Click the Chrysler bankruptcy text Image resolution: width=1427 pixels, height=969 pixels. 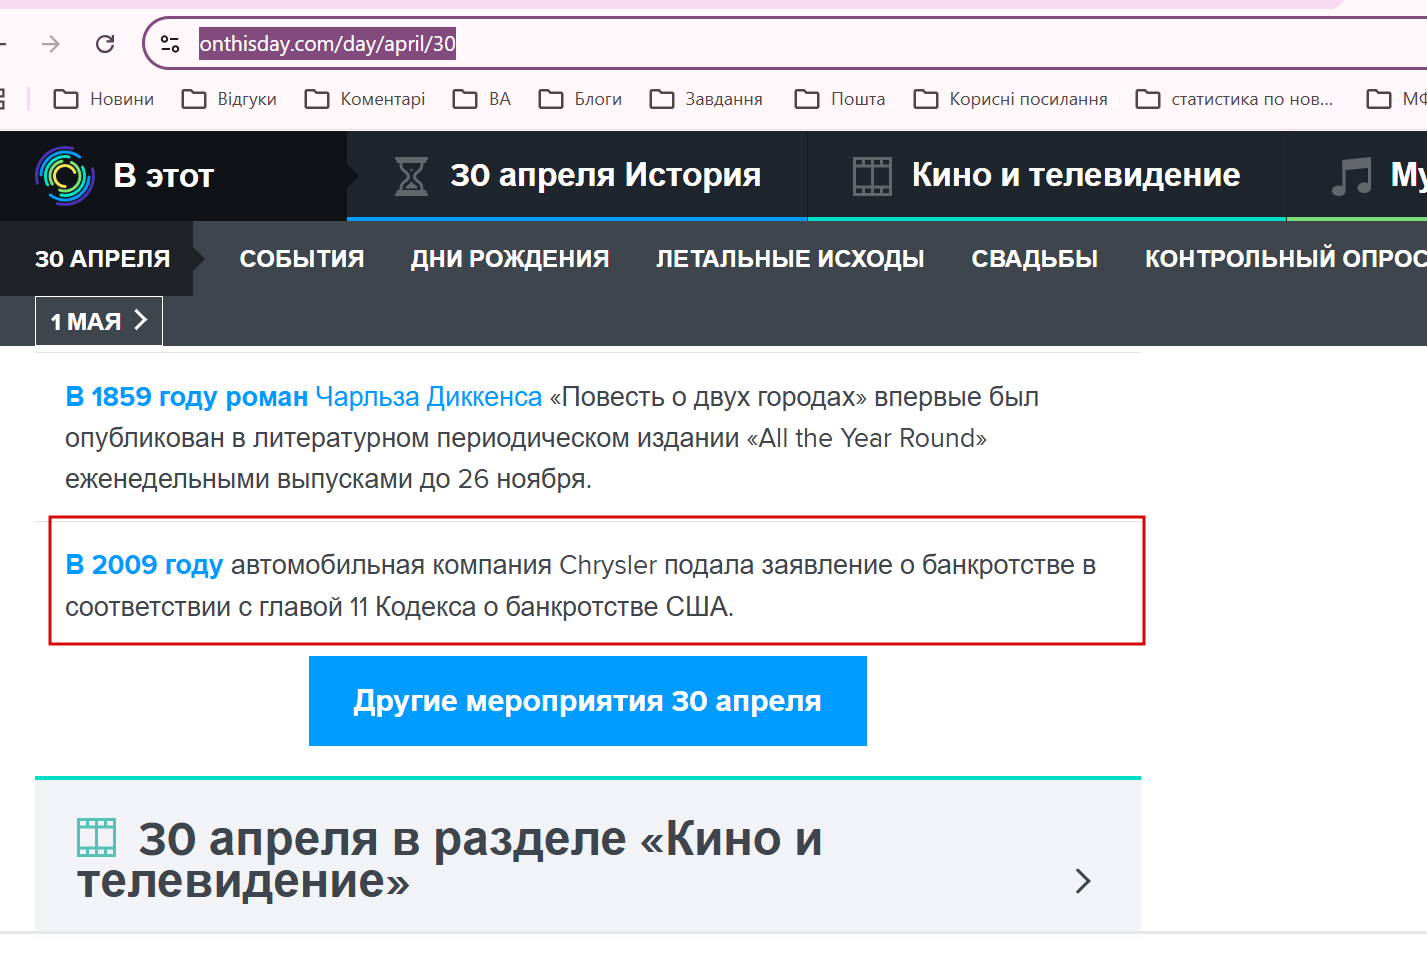580,586
